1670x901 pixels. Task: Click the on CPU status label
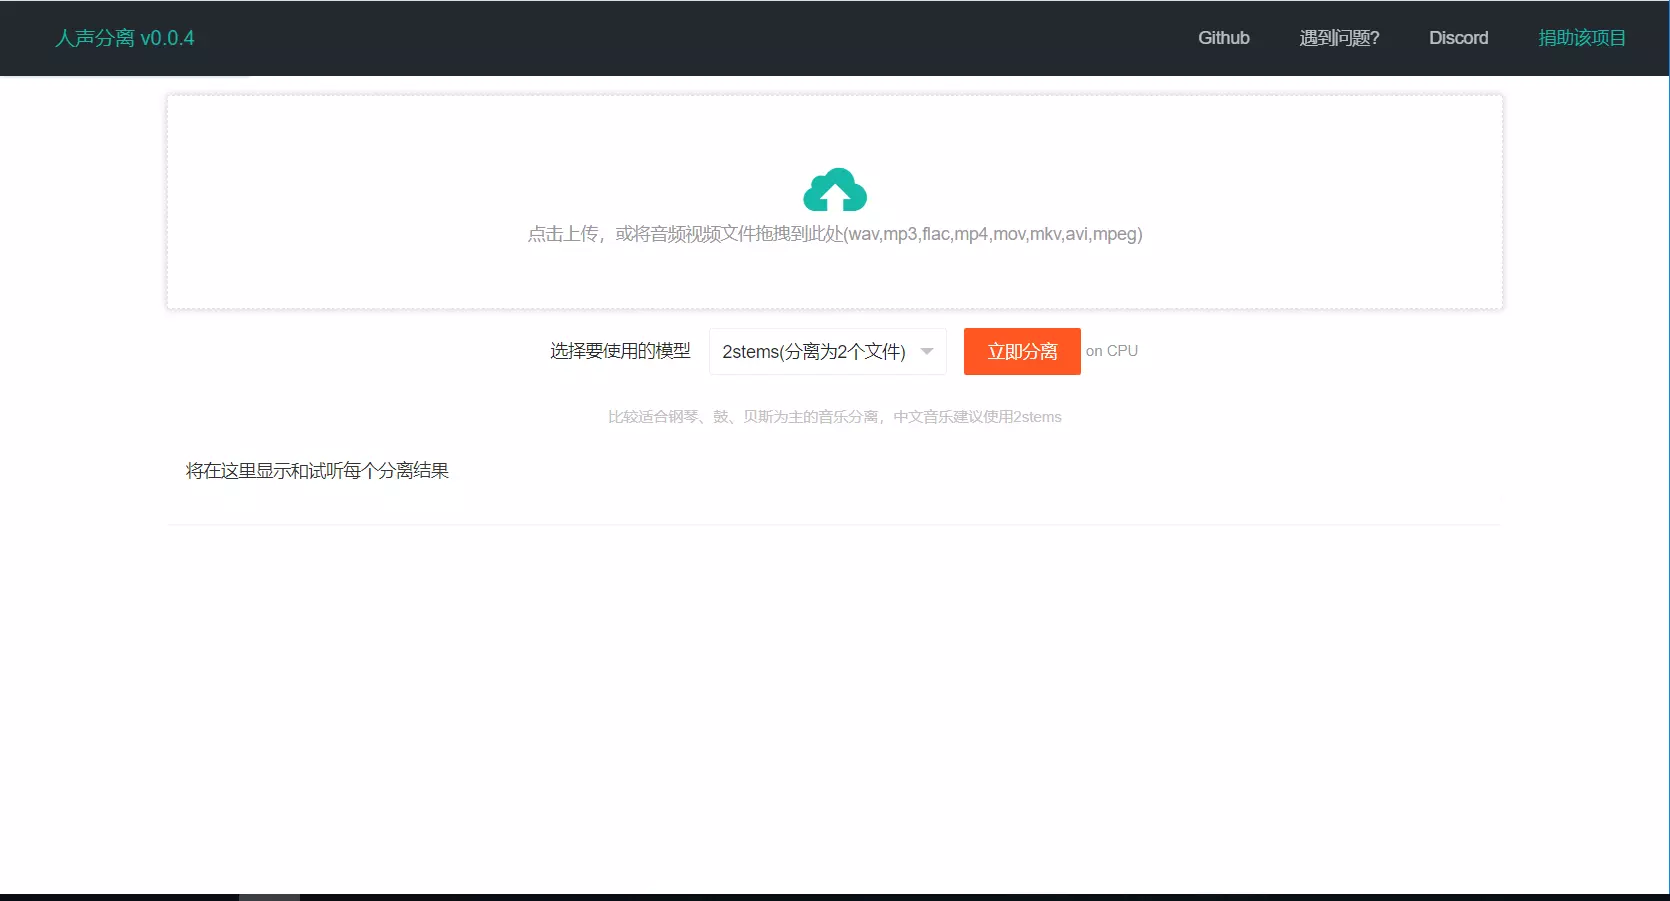(1112, 351)
